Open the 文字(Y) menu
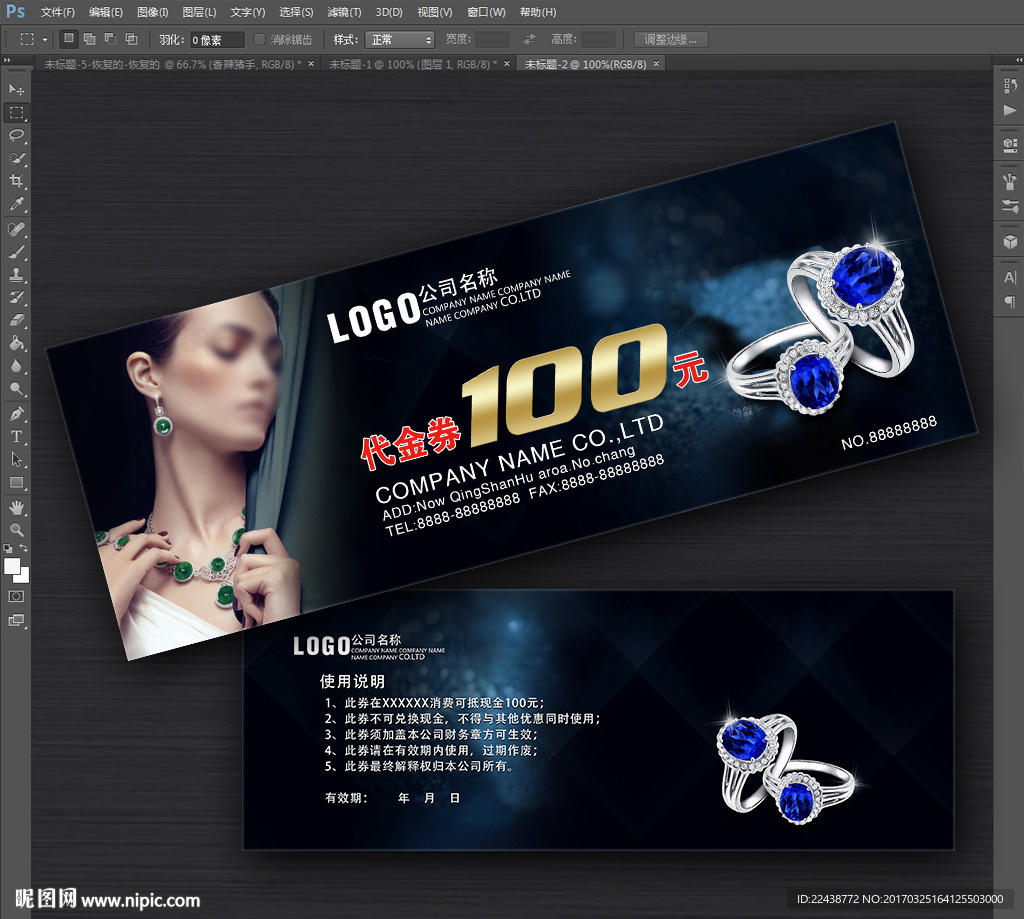Screen dimensions: 1024x919 pyautogui.click(x=248, y=12)
